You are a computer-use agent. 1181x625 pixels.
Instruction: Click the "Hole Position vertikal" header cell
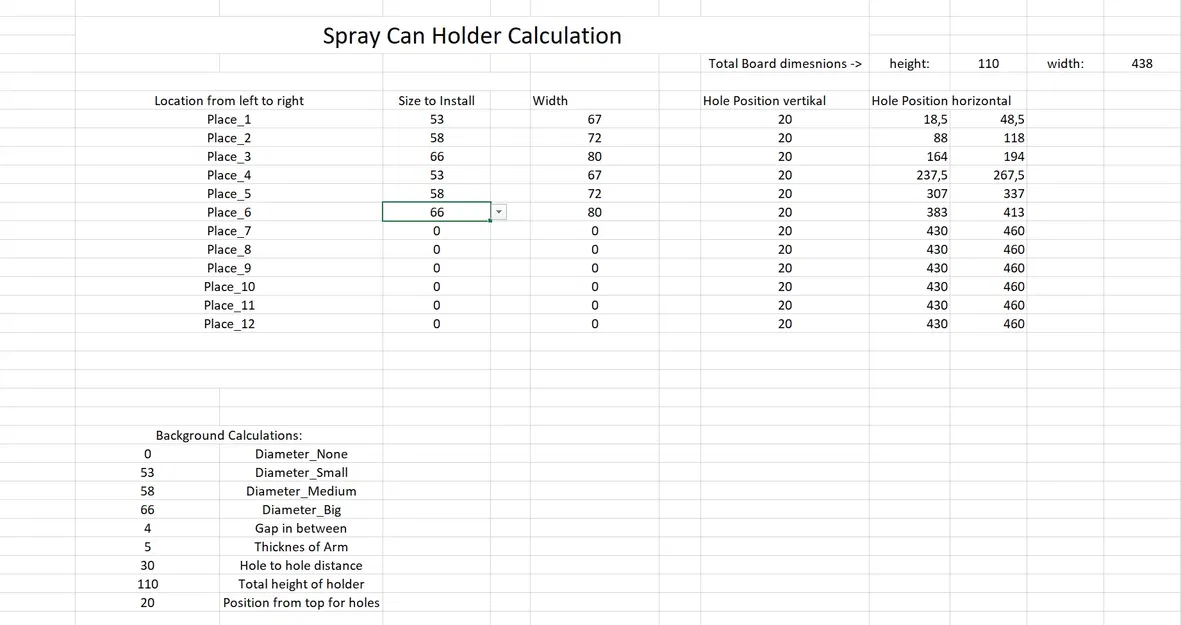(x=764, y=101)
